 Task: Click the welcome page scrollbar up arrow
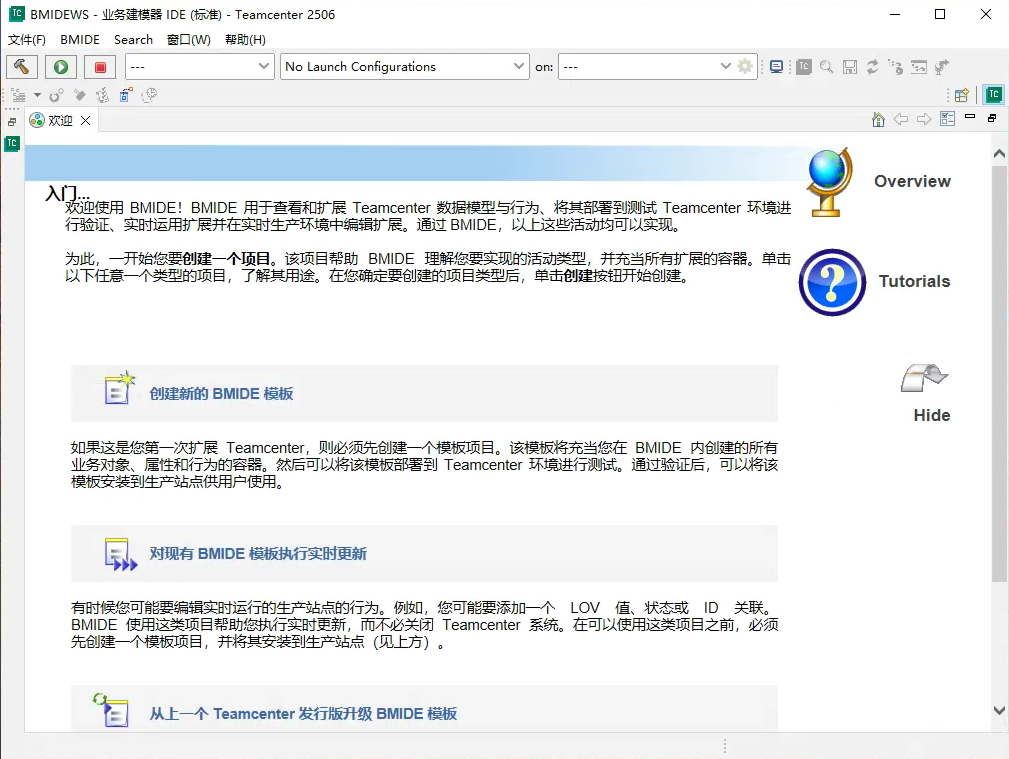[x=999, y=154]
